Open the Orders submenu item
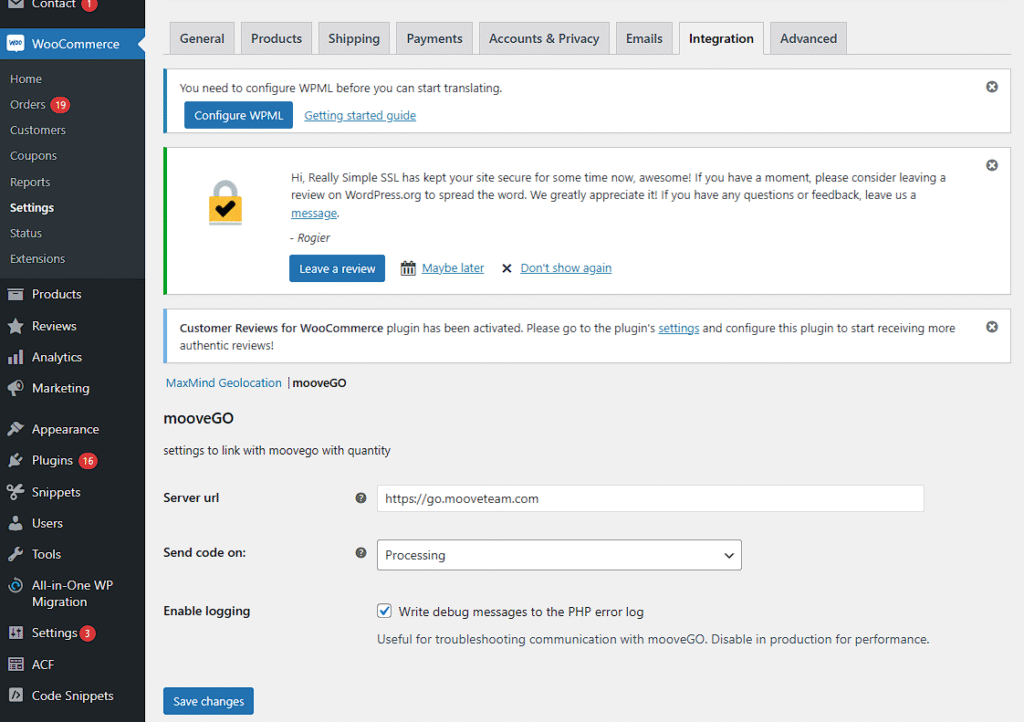 (27, 104)
